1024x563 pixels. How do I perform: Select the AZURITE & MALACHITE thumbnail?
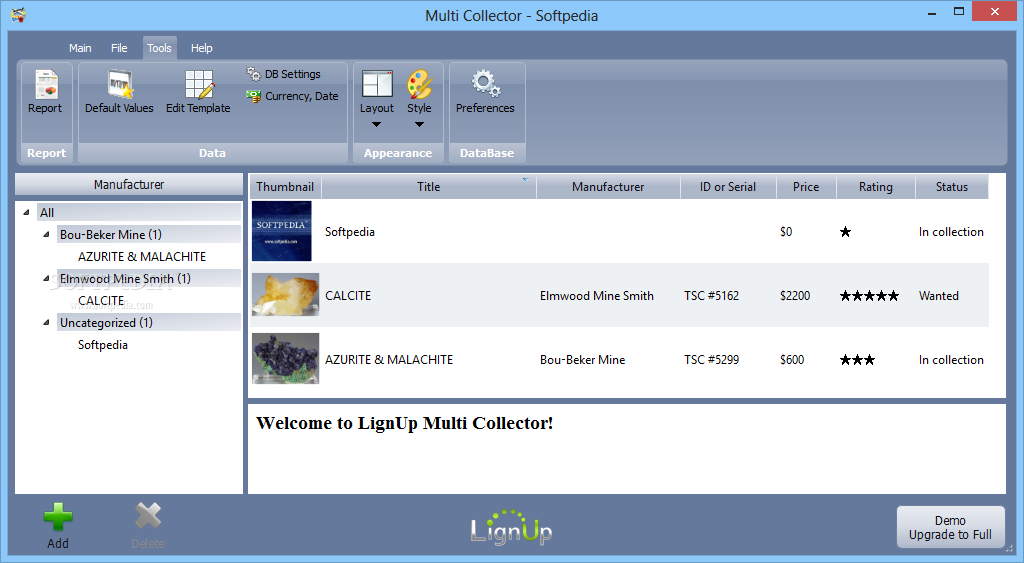point(285,359)
